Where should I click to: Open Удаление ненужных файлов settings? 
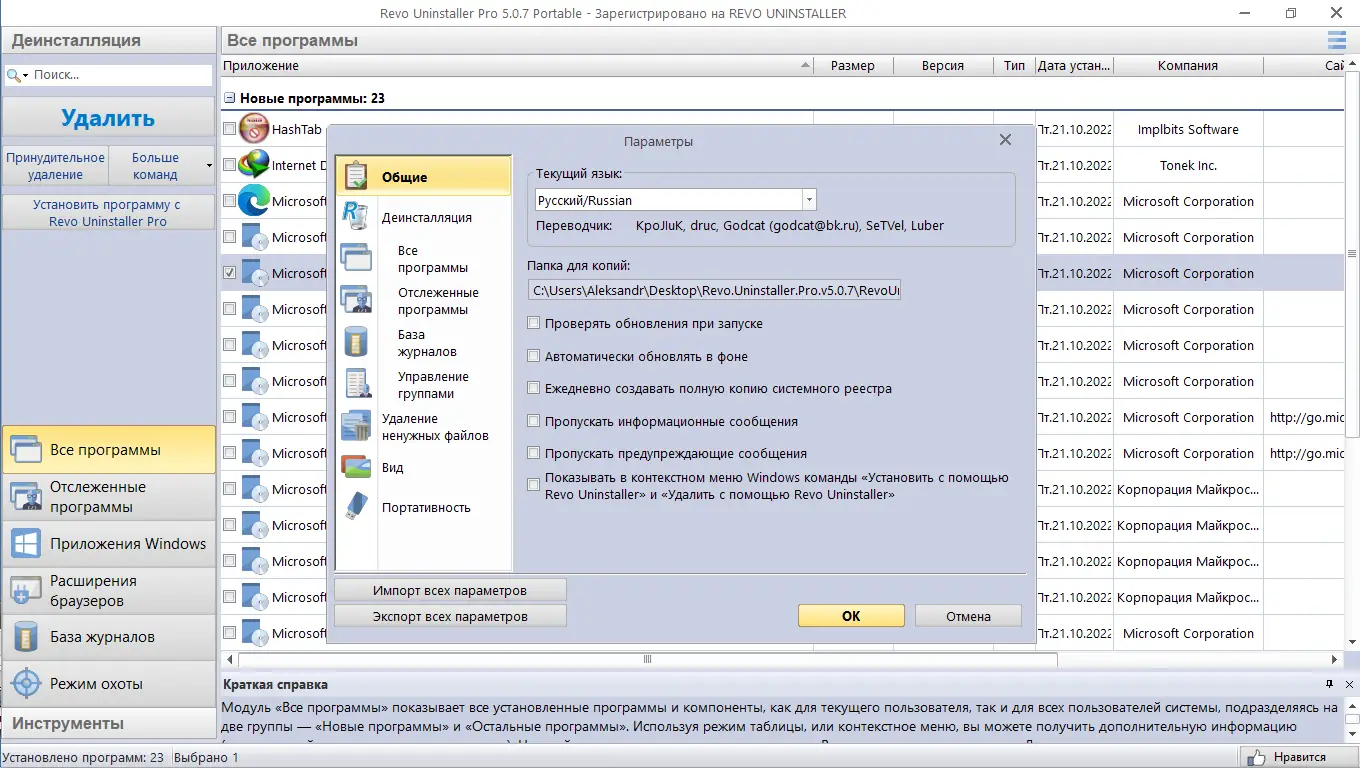click(435, 427)
